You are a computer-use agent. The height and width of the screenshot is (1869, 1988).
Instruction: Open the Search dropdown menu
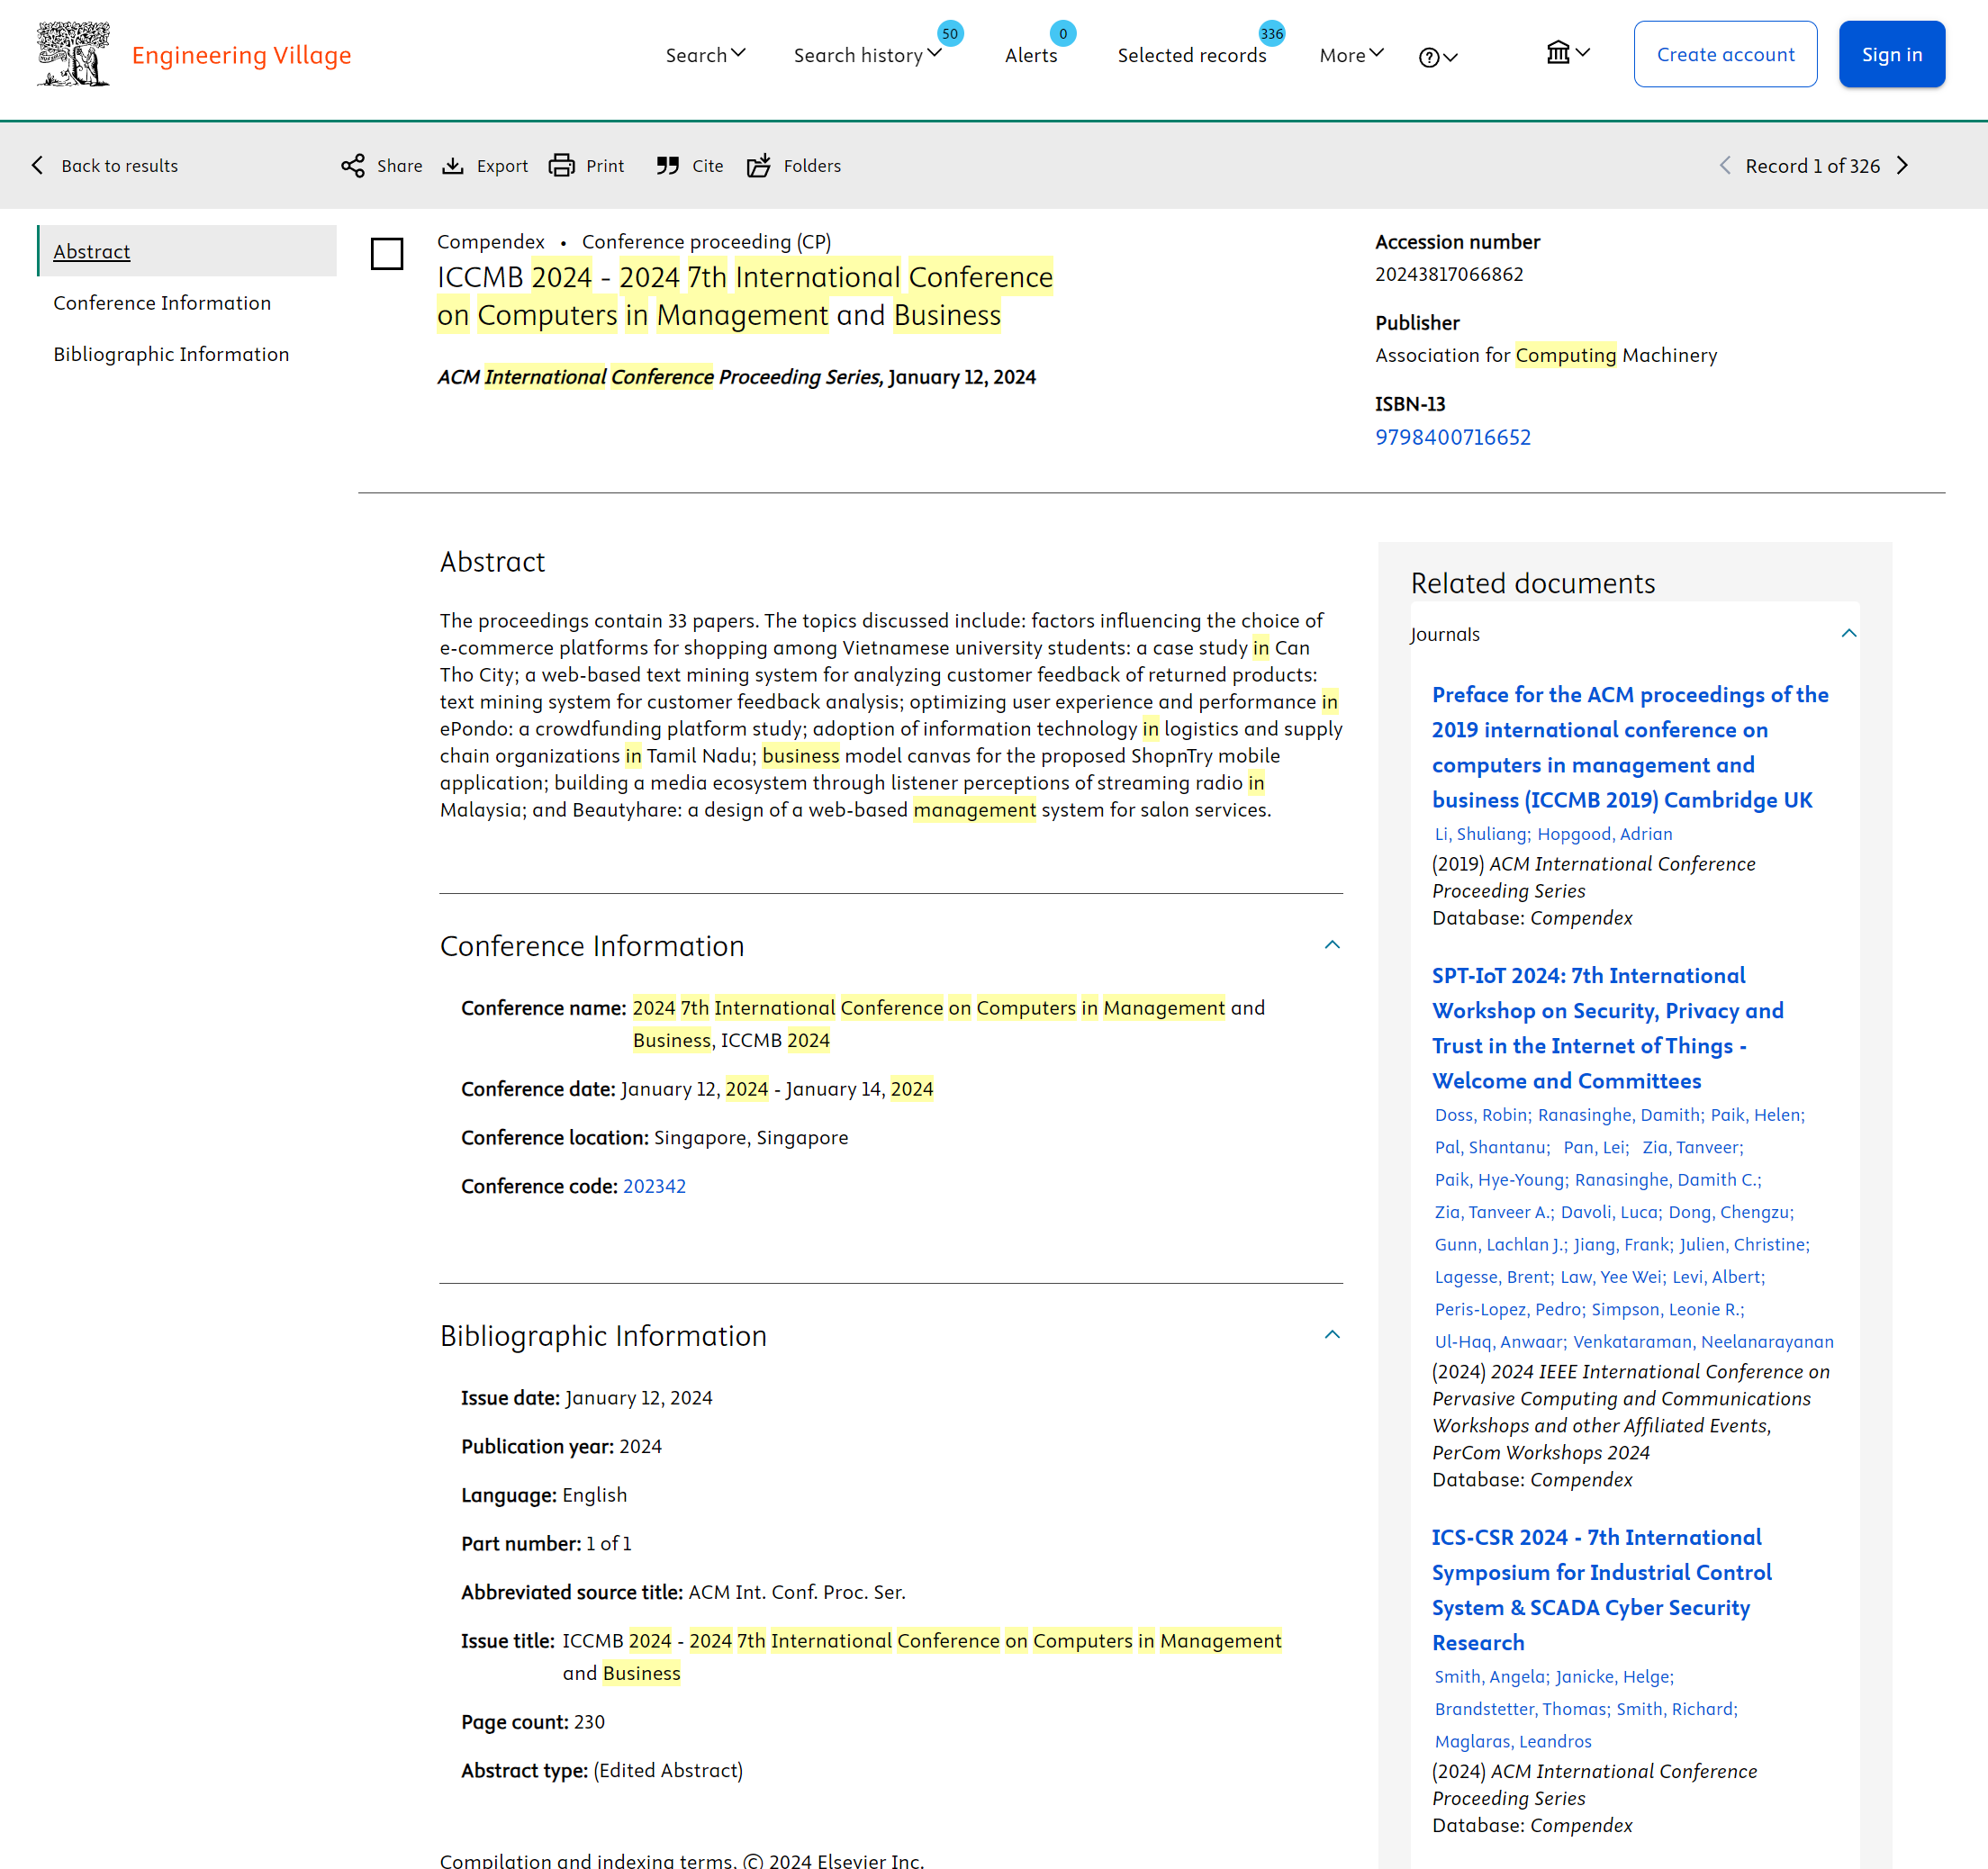(x=706, y=55)
